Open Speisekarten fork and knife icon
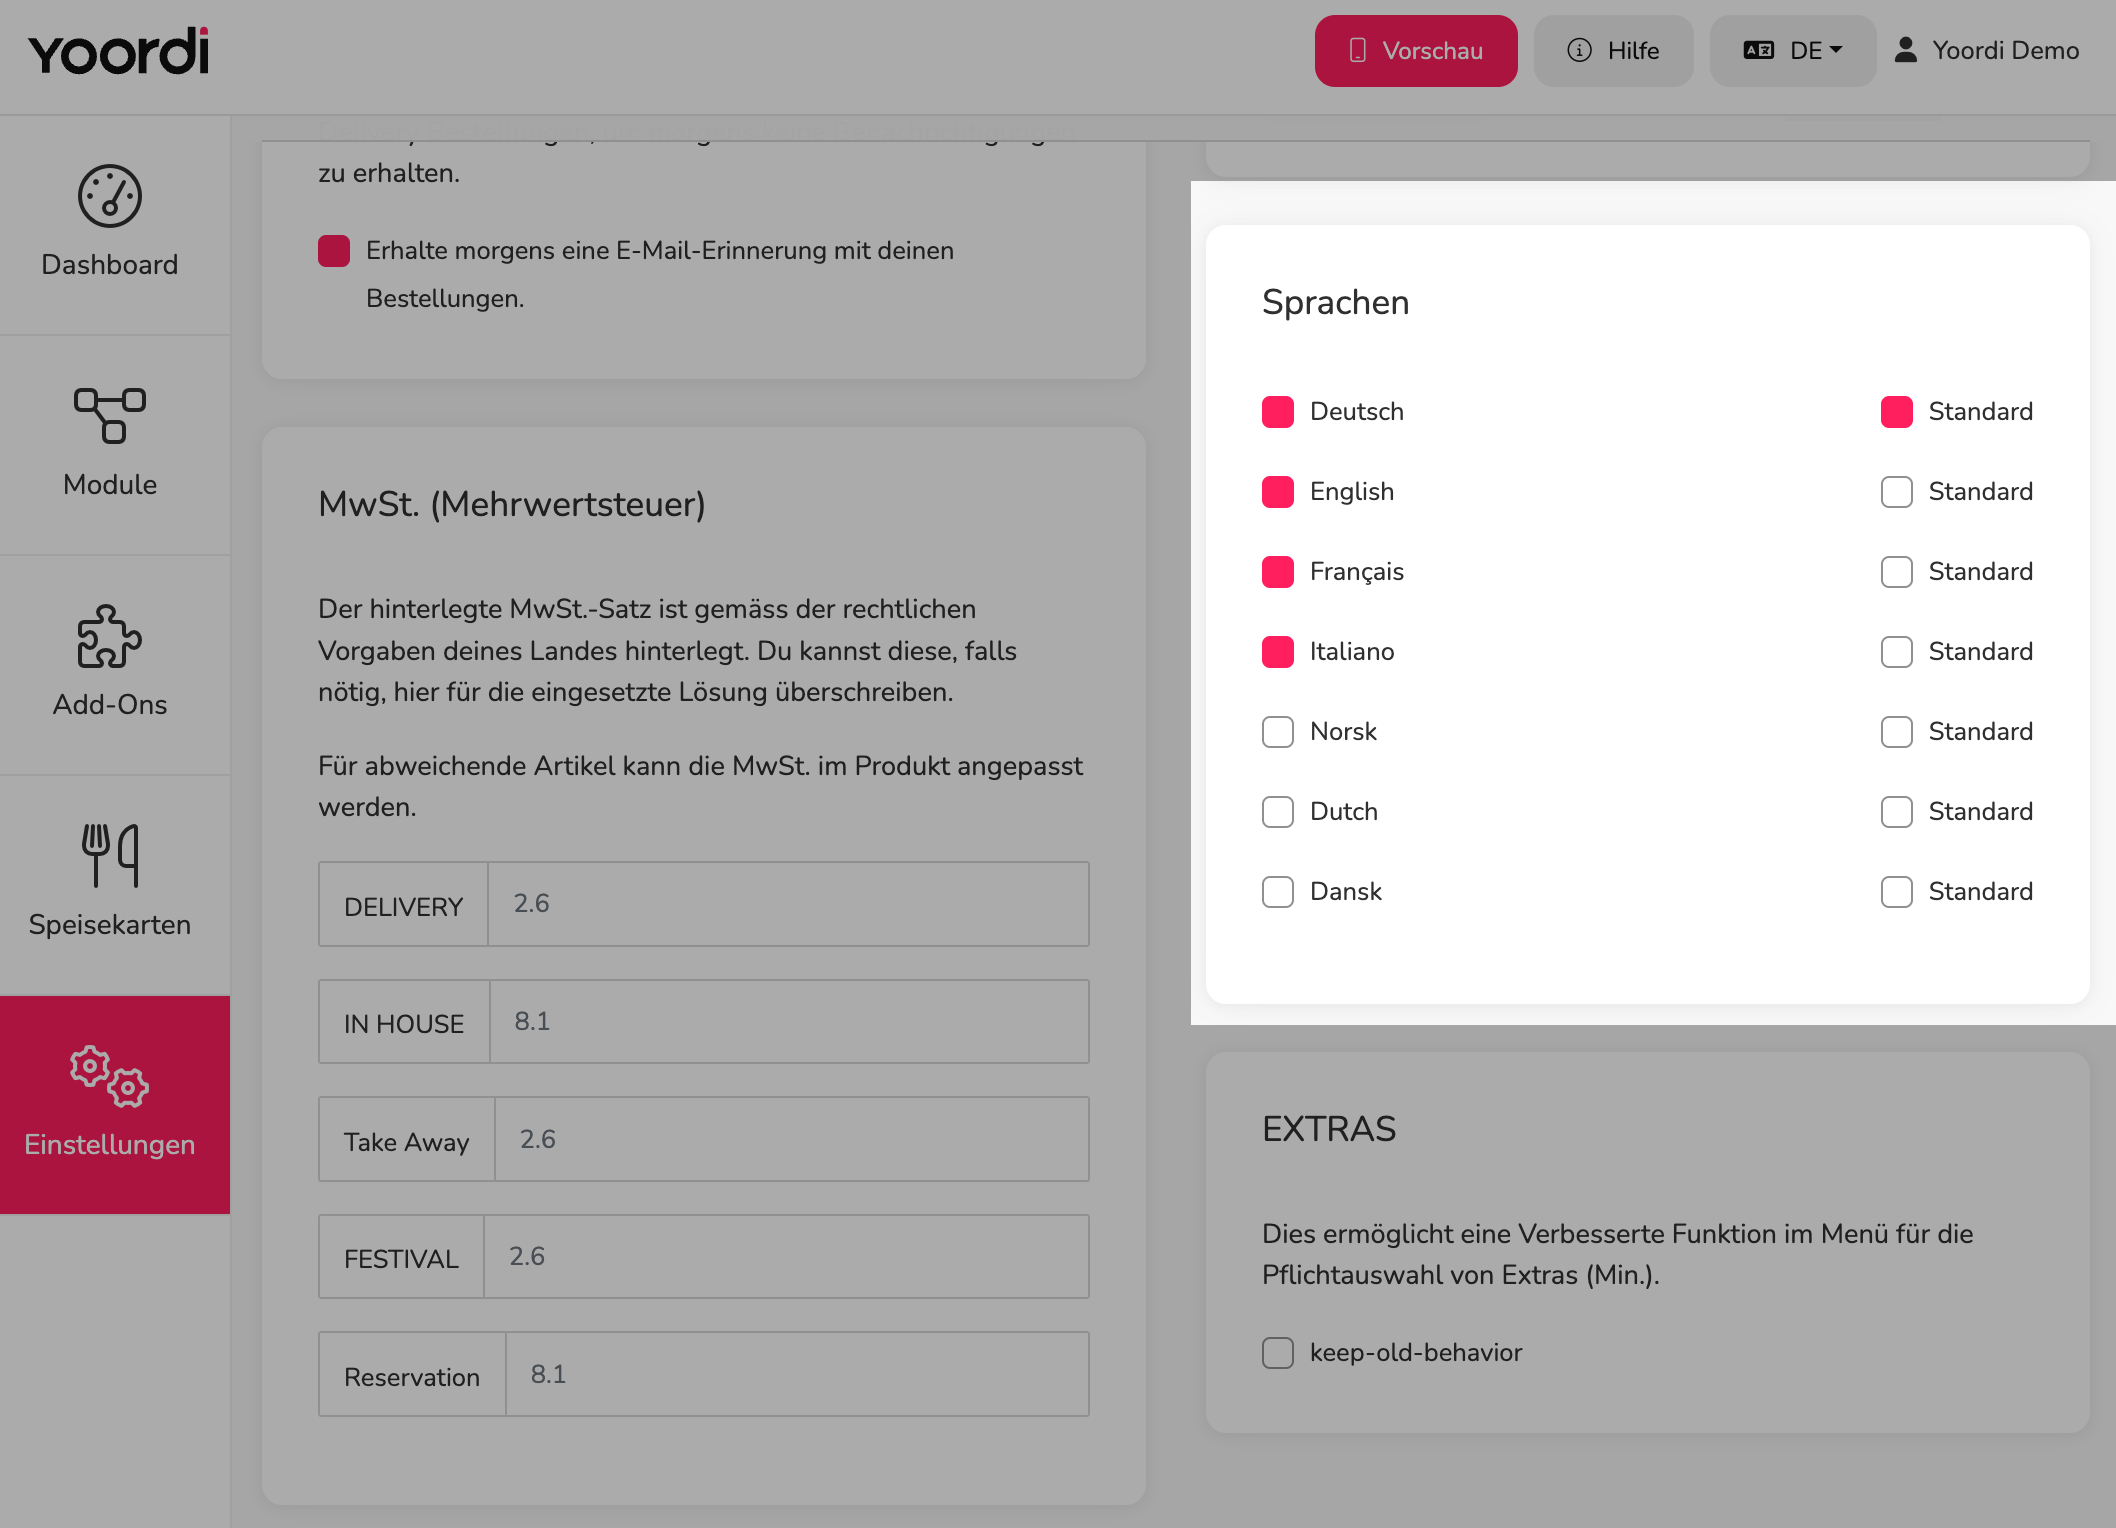The width and height of the screenshot is (2116, 1528). pos(110,855)
